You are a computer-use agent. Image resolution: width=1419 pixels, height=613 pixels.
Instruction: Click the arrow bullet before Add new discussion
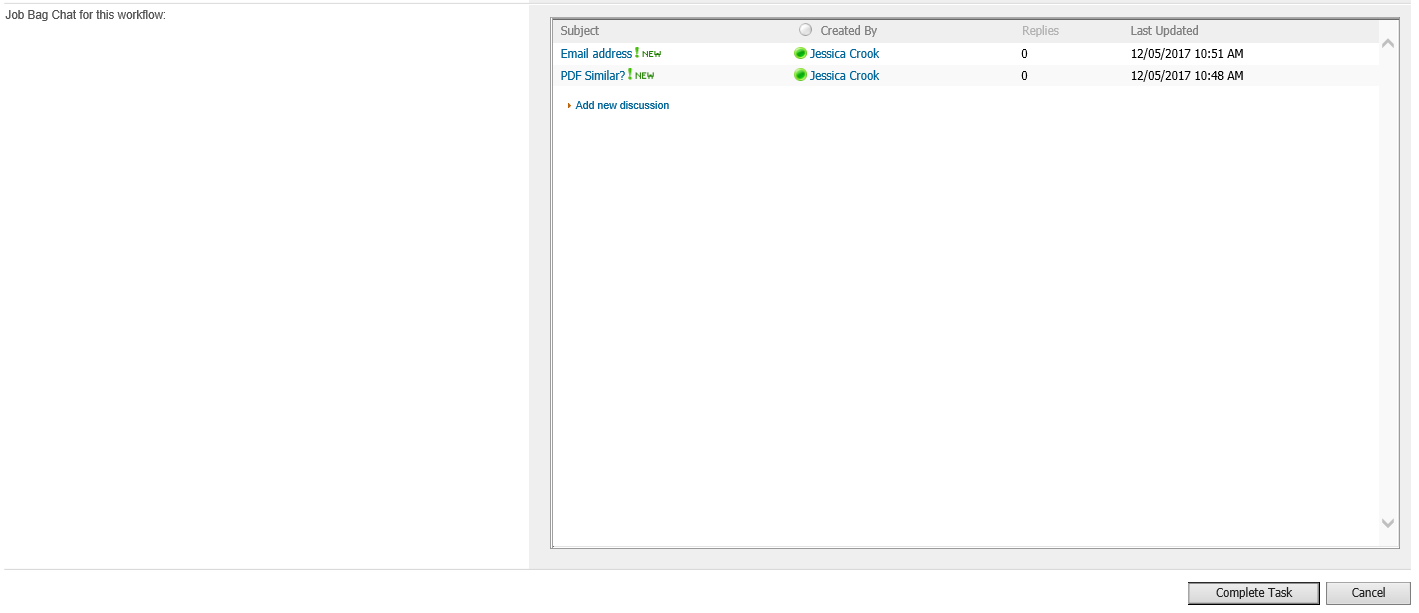coord(569,105)
